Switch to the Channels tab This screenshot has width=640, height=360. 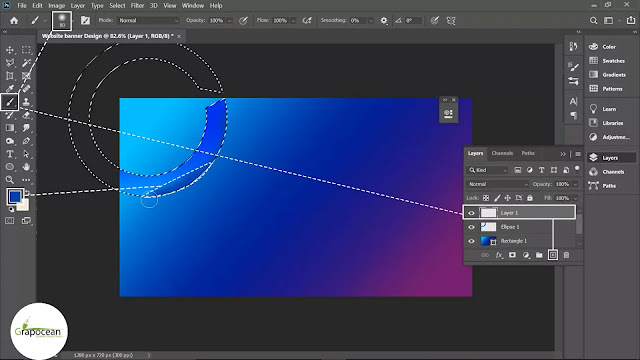[x=502, y=153]
